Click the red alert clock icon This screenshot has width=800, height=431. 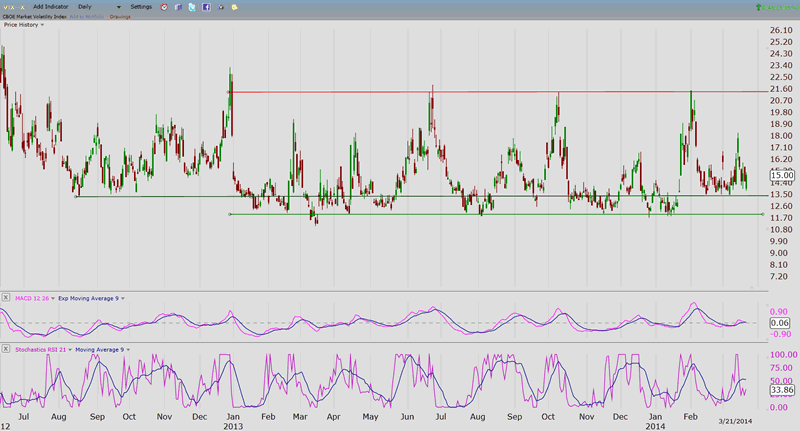tap(164, 6)
